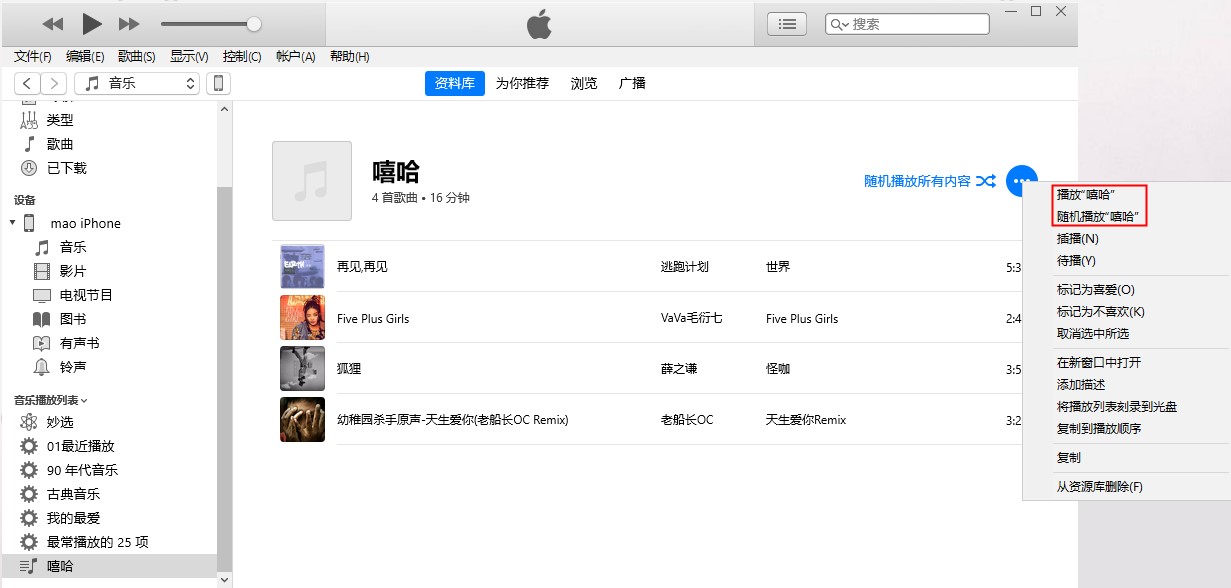Click the previous track rewind button
1231x588 pixels.
click(x=53, y=23)
